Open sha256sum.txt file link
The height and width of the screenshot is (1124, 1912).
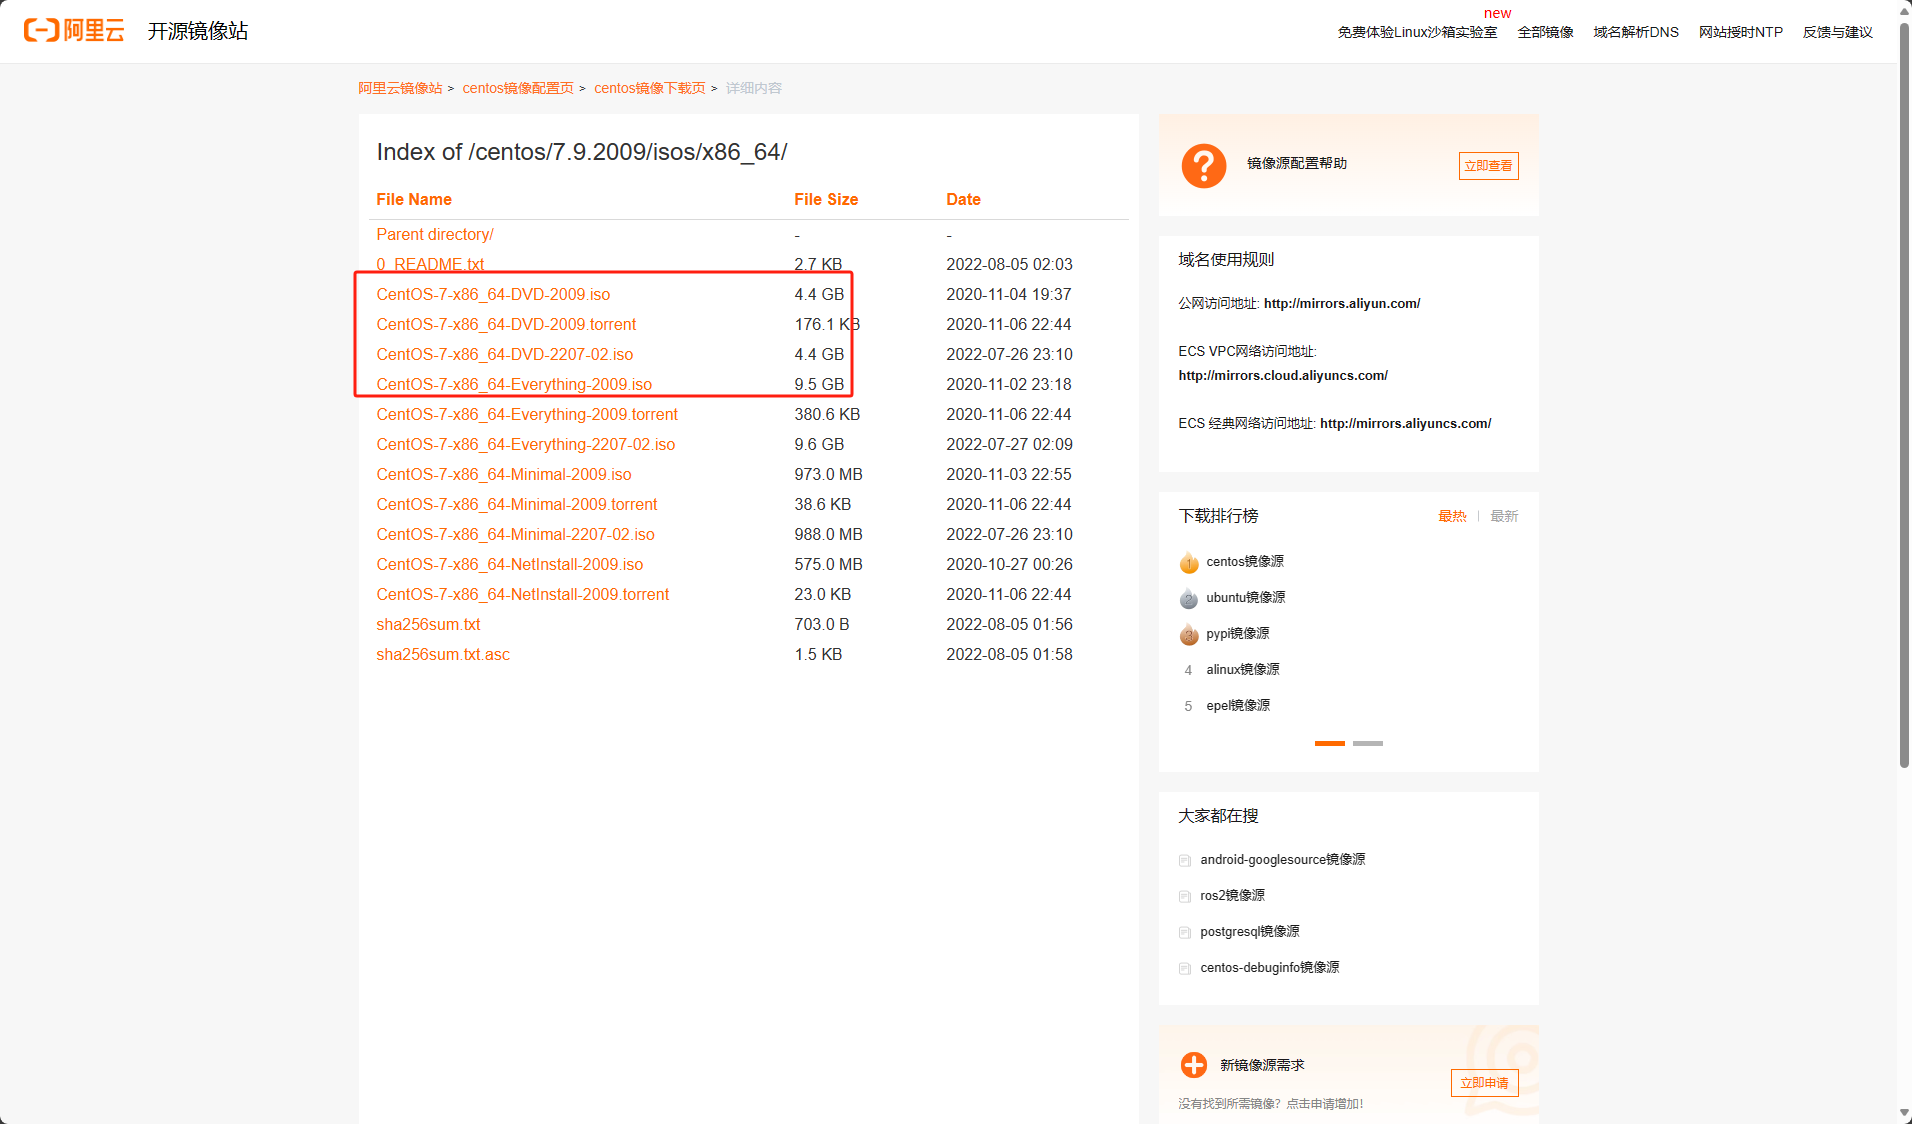click(428, 624)
